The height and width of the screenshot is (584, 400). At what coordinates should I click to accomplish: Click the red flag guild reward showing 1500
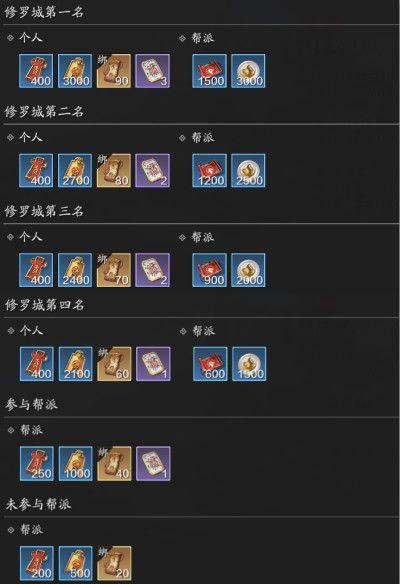tap(209, 71)
